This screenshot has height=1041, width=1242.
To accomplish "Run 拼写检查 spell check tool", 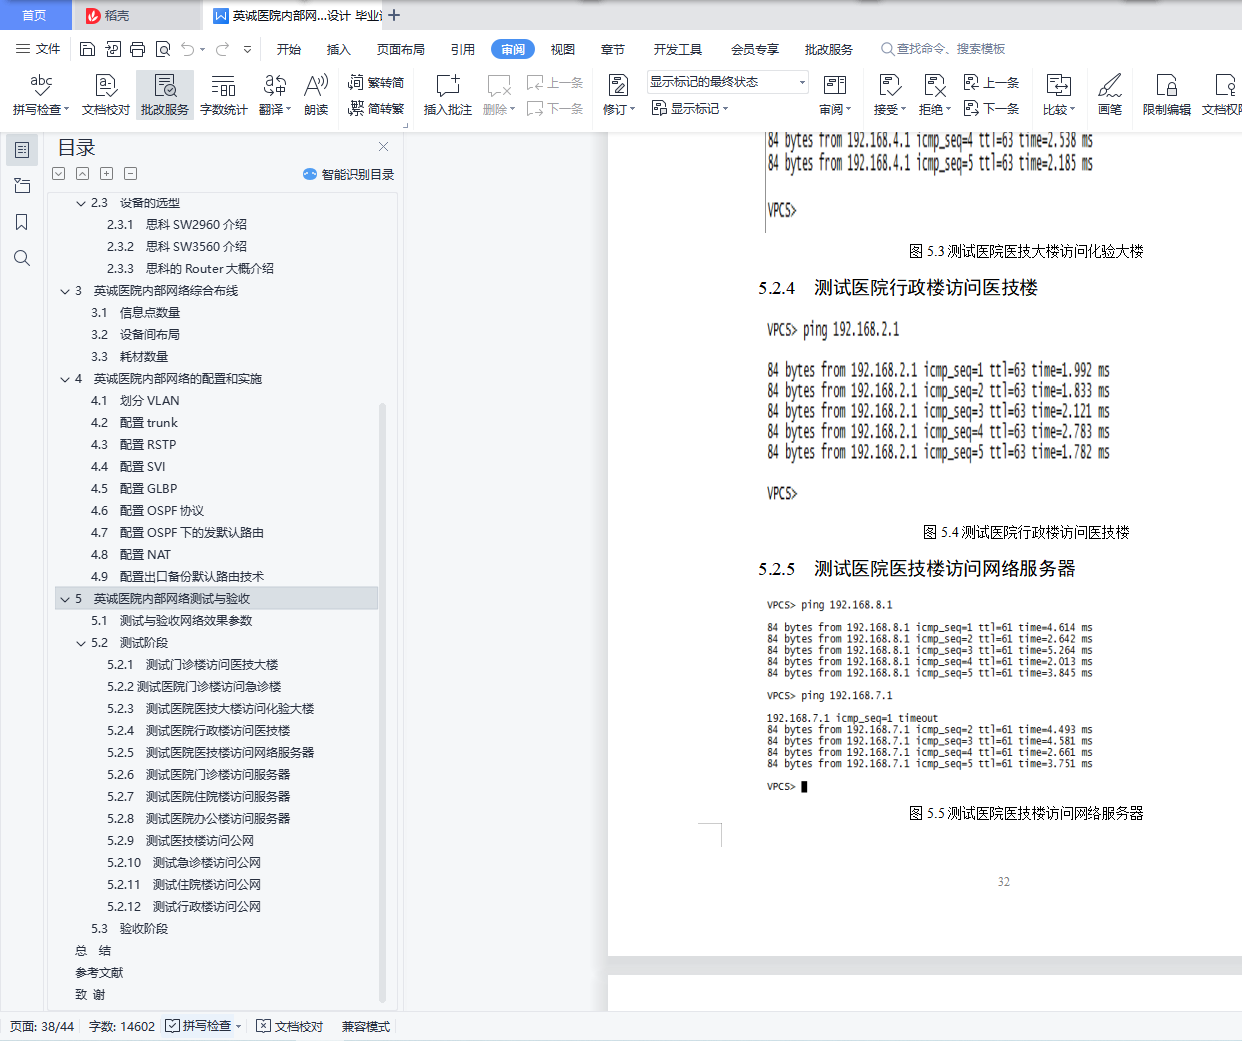I will coord(41,95).
